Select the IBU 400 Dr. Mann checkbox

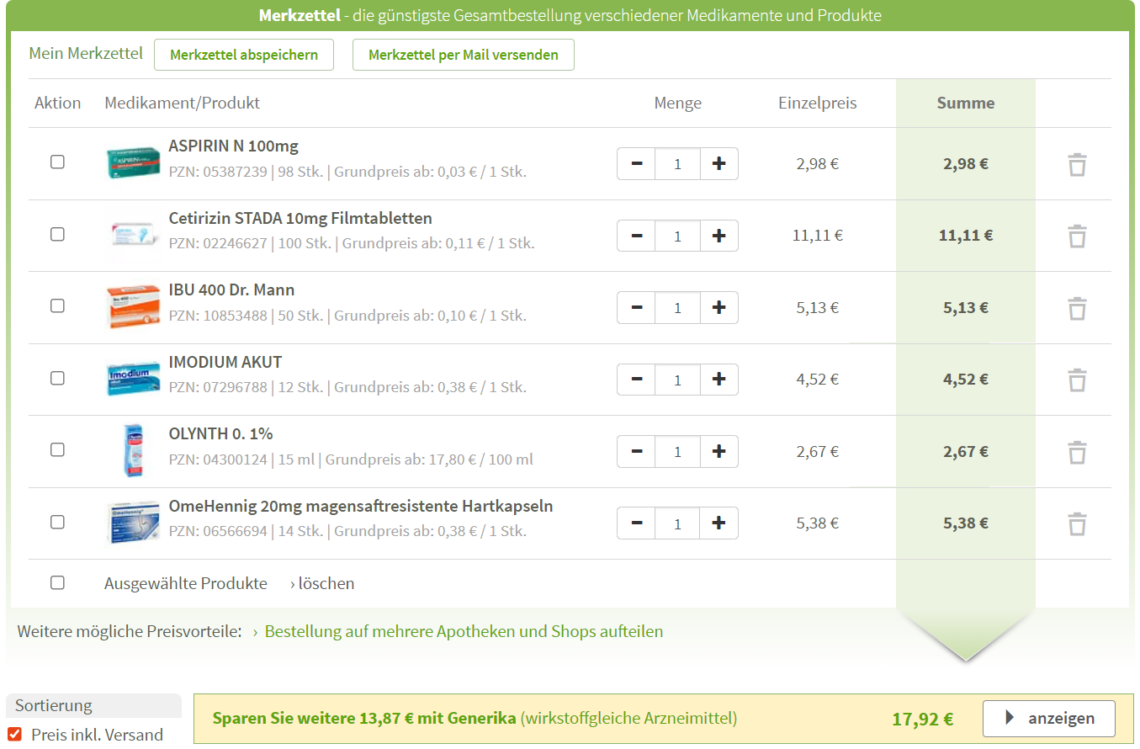(57, 306)
